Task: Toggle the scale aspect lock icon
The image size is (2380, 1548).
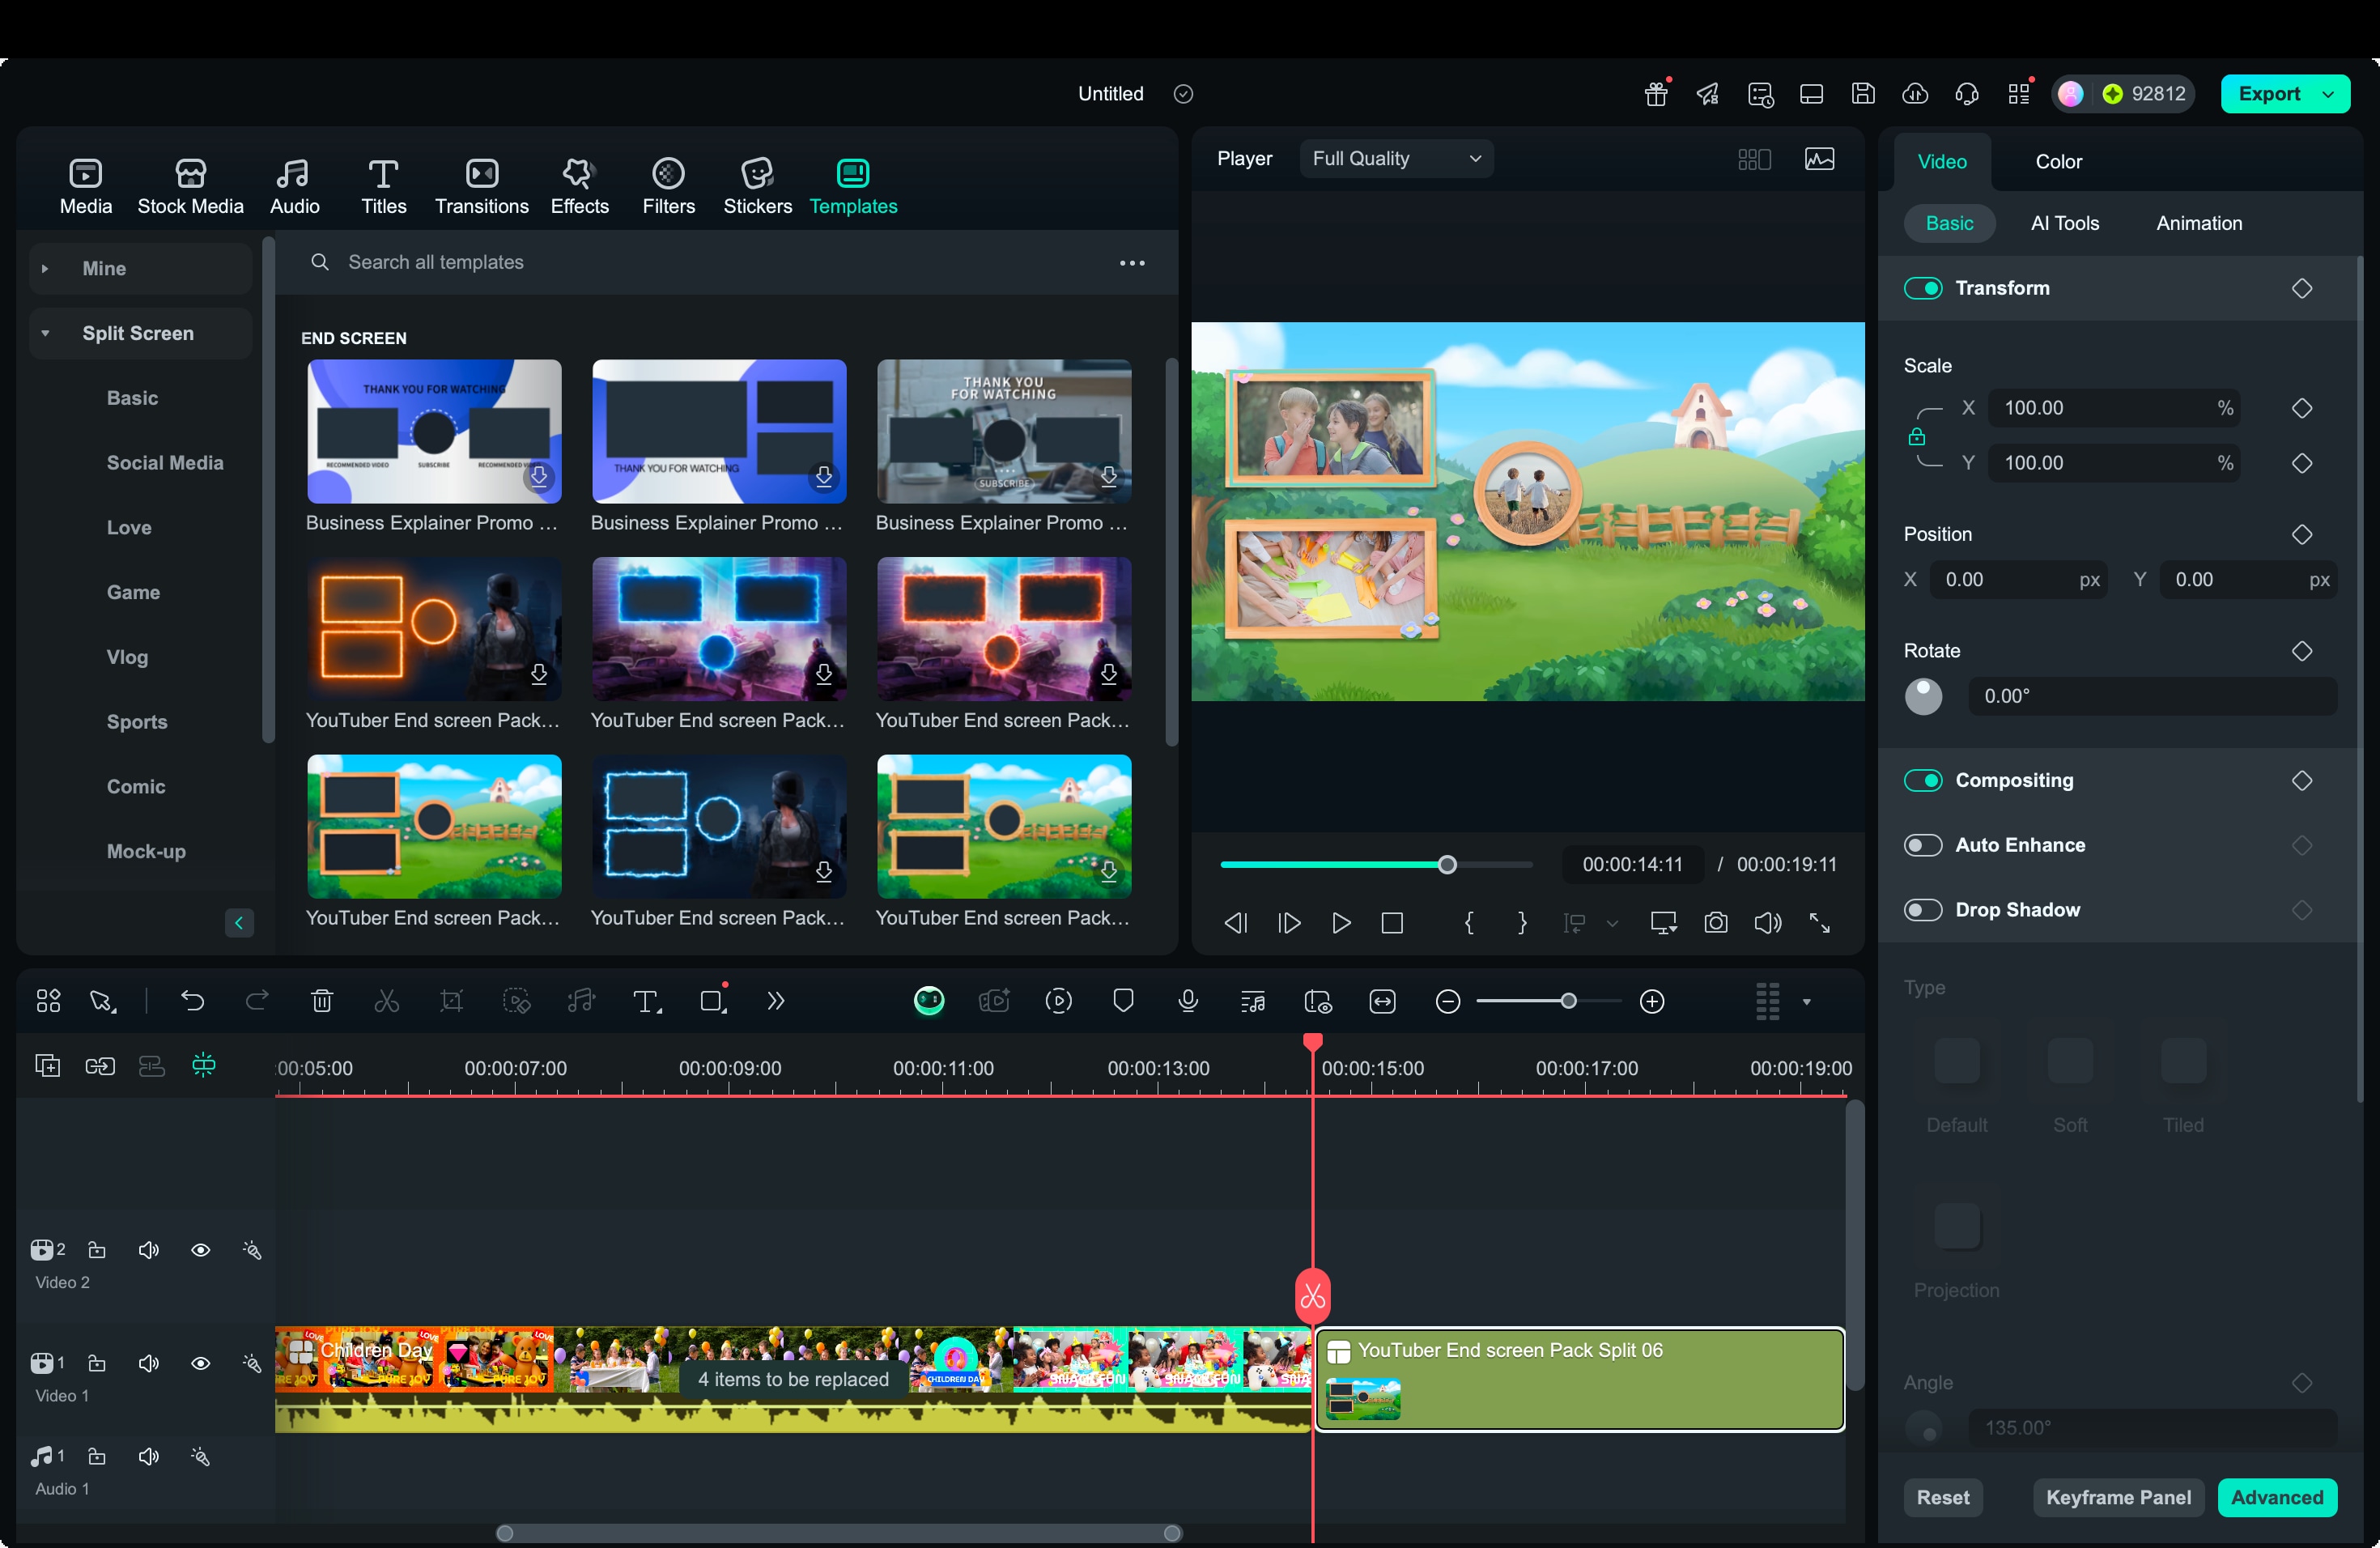Action: tap(1916, 436)
